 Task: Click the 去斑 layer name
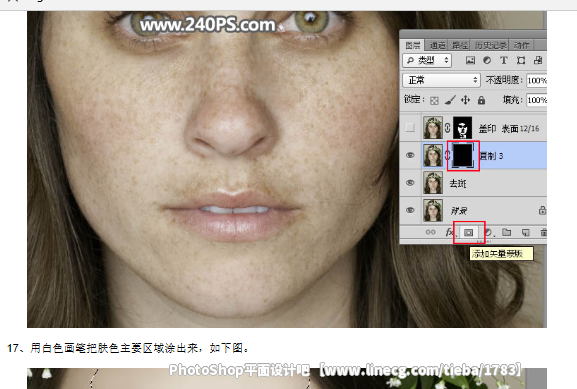(458, 183)
